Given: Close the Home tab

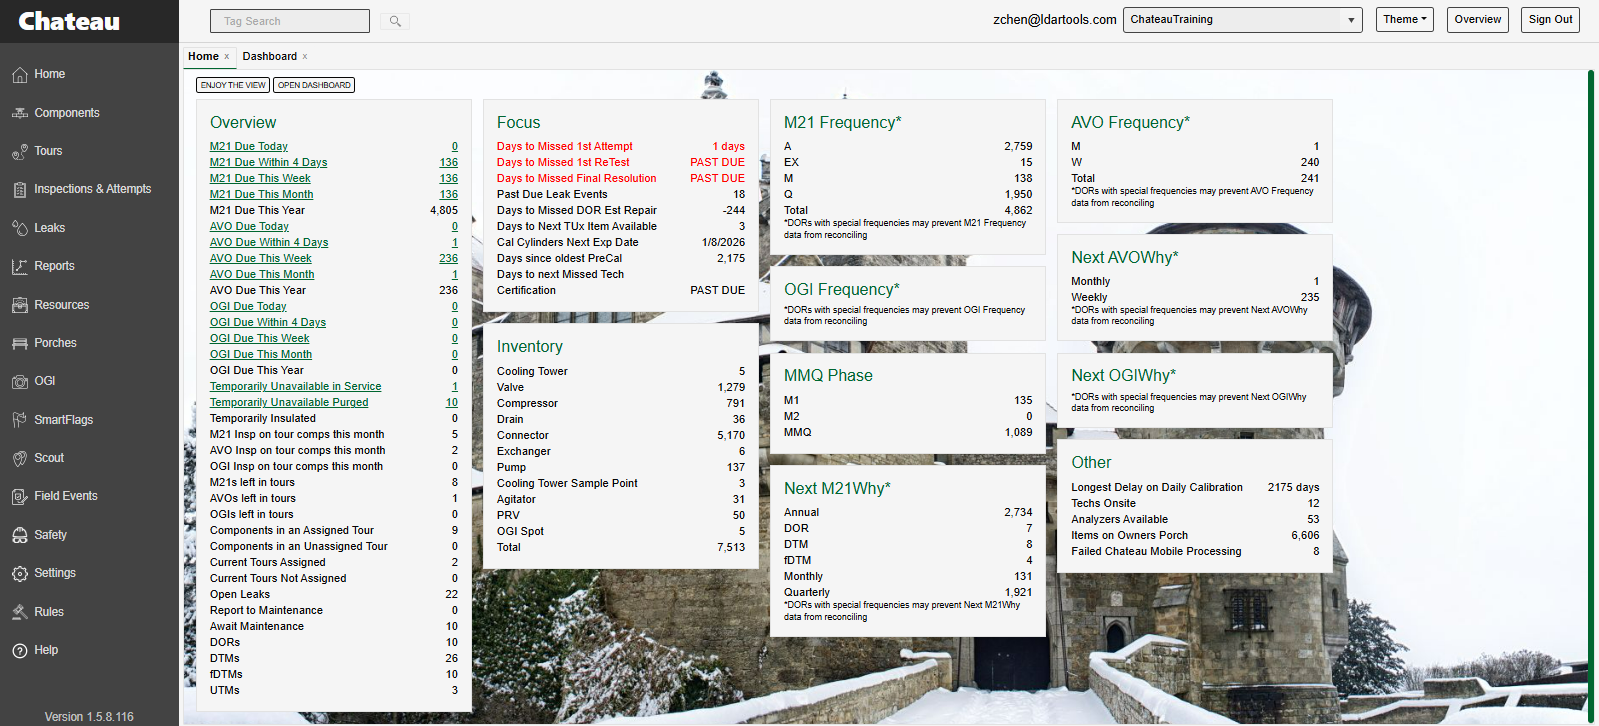Looking at the screenshot, I should [x=227, y=57].
